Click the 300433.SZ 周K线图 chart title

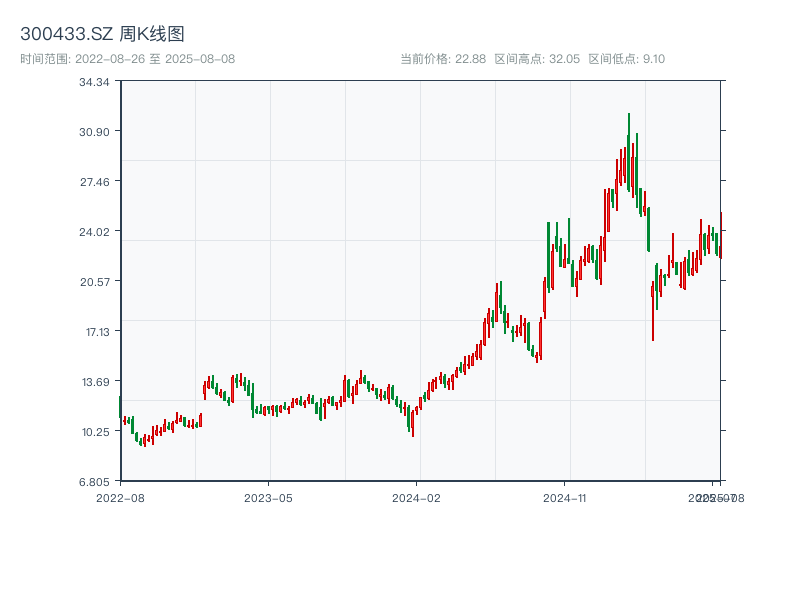click(102, 34)
